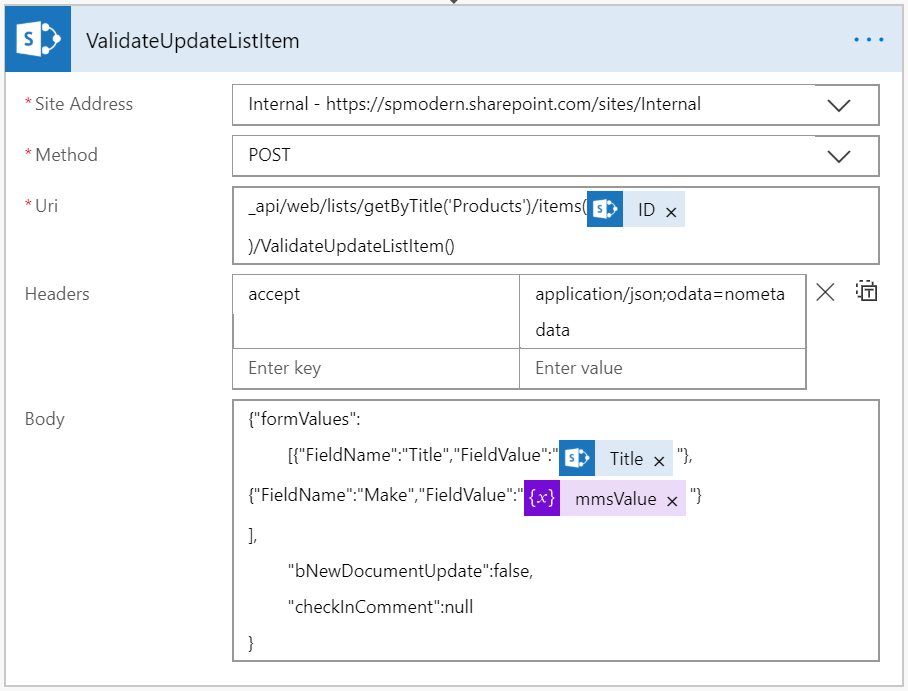The height and width of the screenshot is (691, 908).
Task: Remove the mmsValue variable token
Action: click(x=672, y=501)
